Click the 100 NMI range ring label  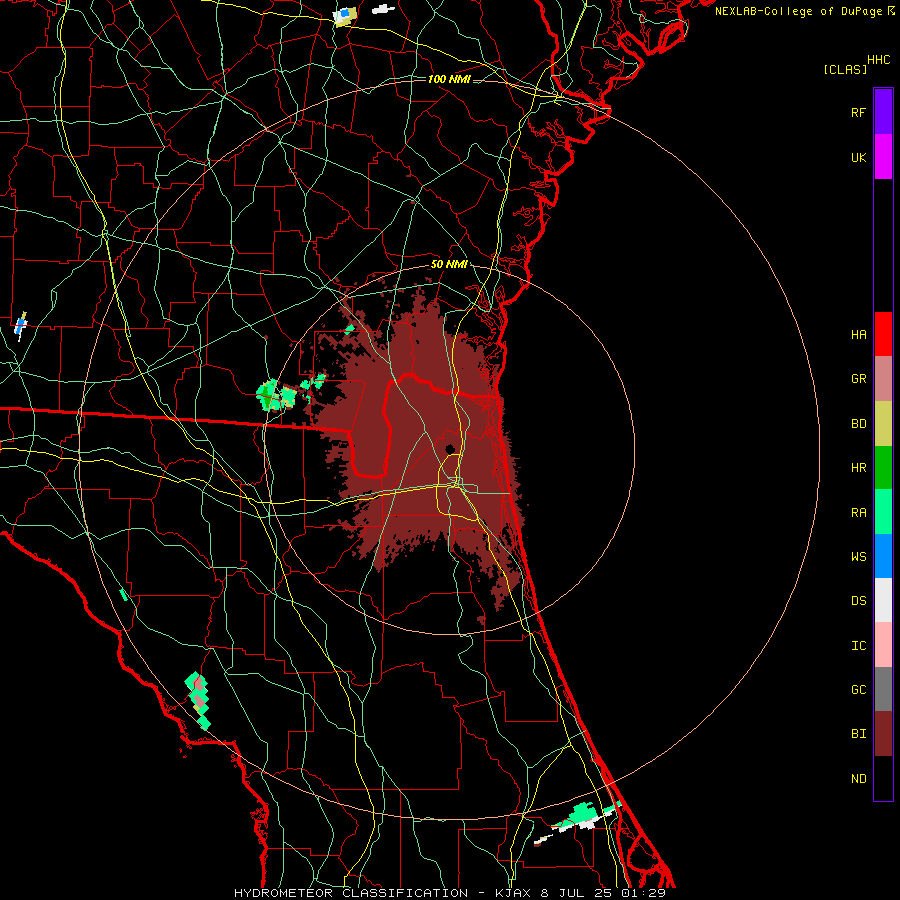tap(449, 79)
